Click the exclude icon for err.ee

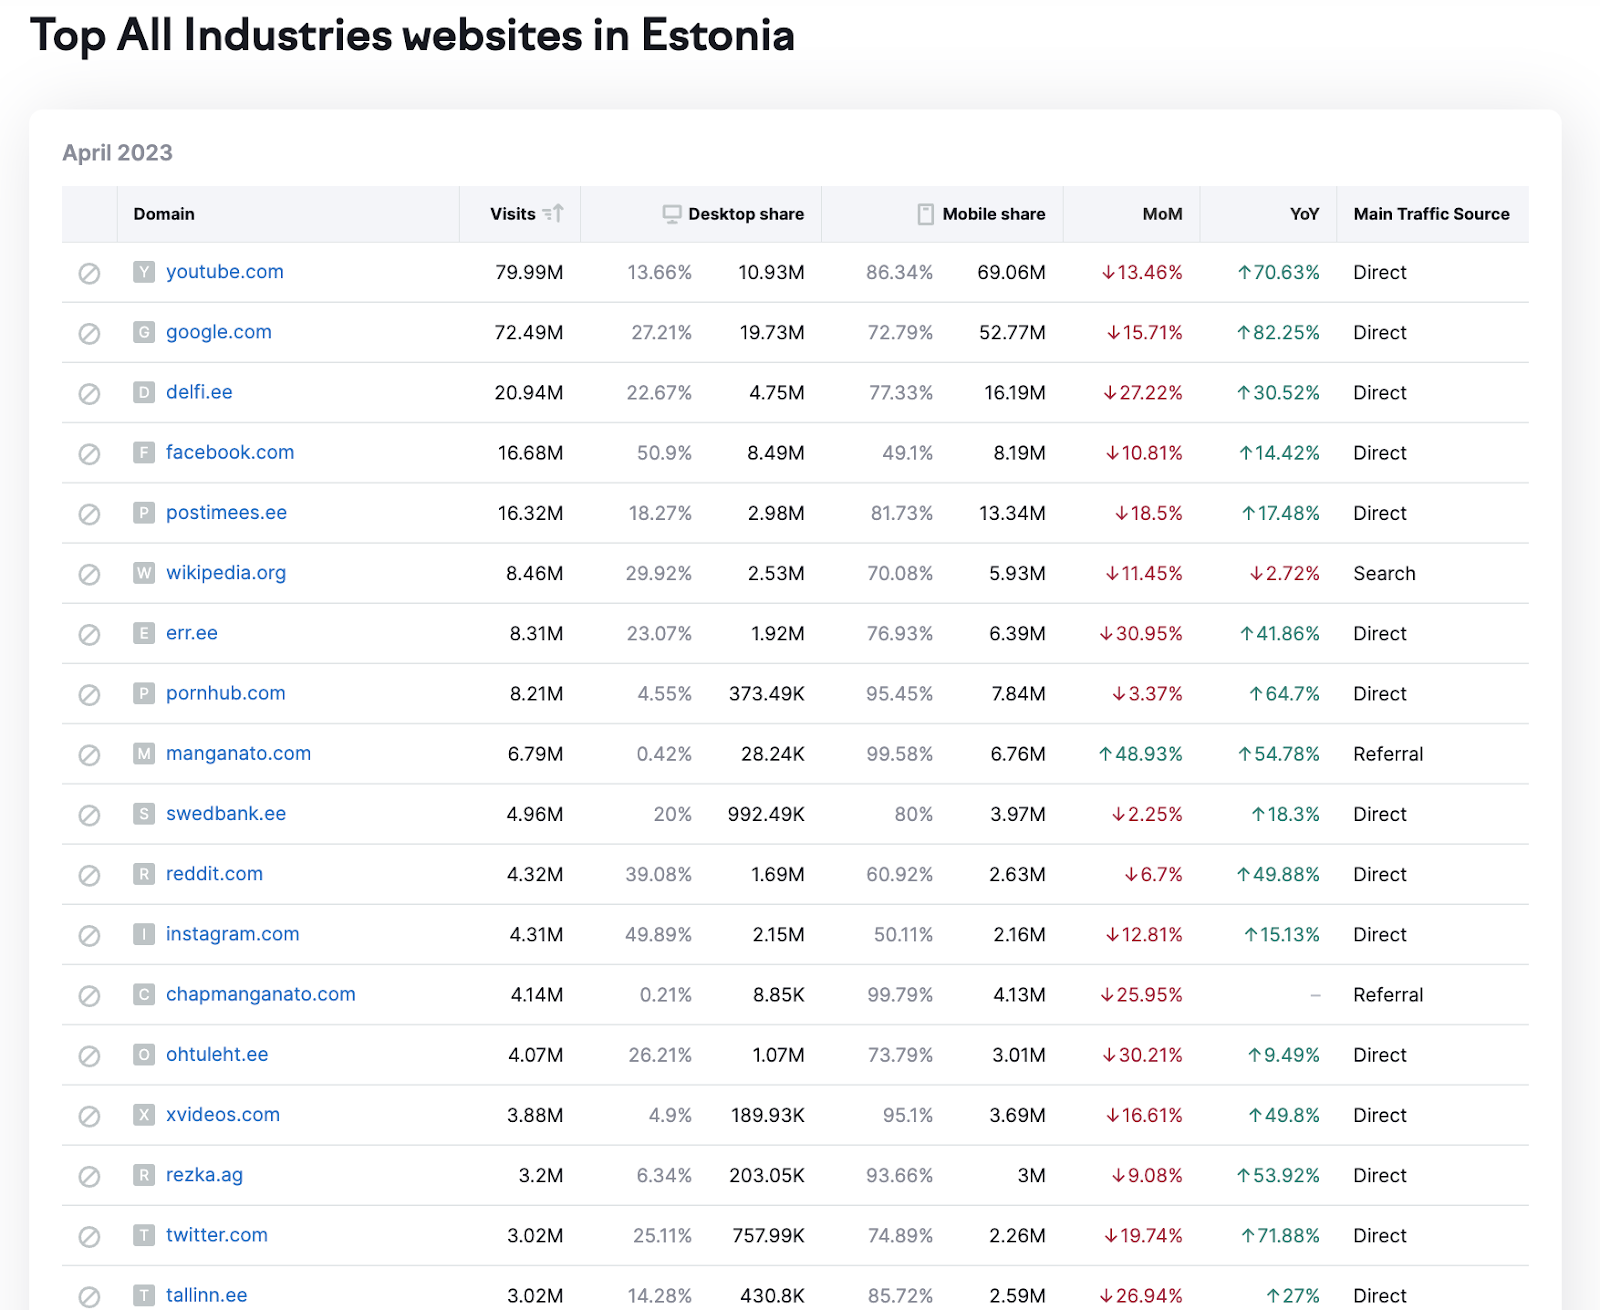(x=89, y=634)
